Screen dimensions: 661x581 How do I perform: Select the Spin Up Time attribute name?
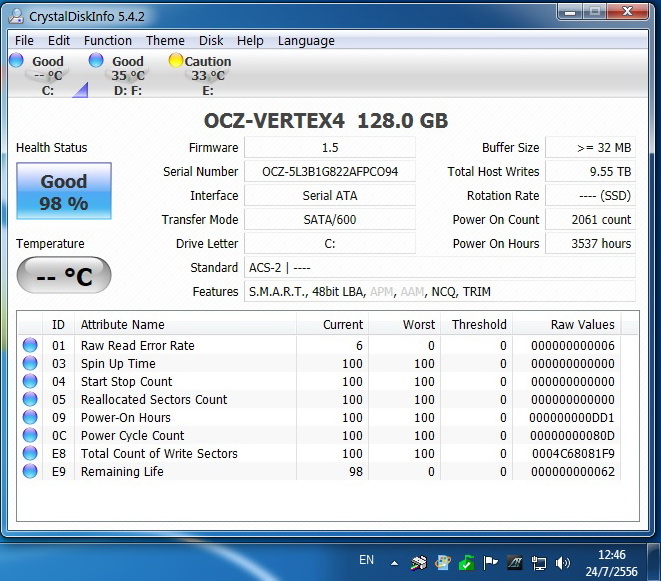pyautogui.click(x=118, y=363)
